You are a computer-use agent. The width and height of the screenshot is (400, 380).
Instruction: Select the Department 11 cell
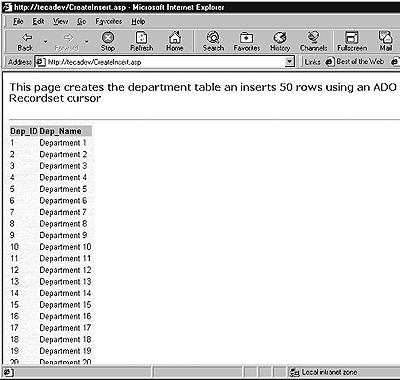[65, 258]
